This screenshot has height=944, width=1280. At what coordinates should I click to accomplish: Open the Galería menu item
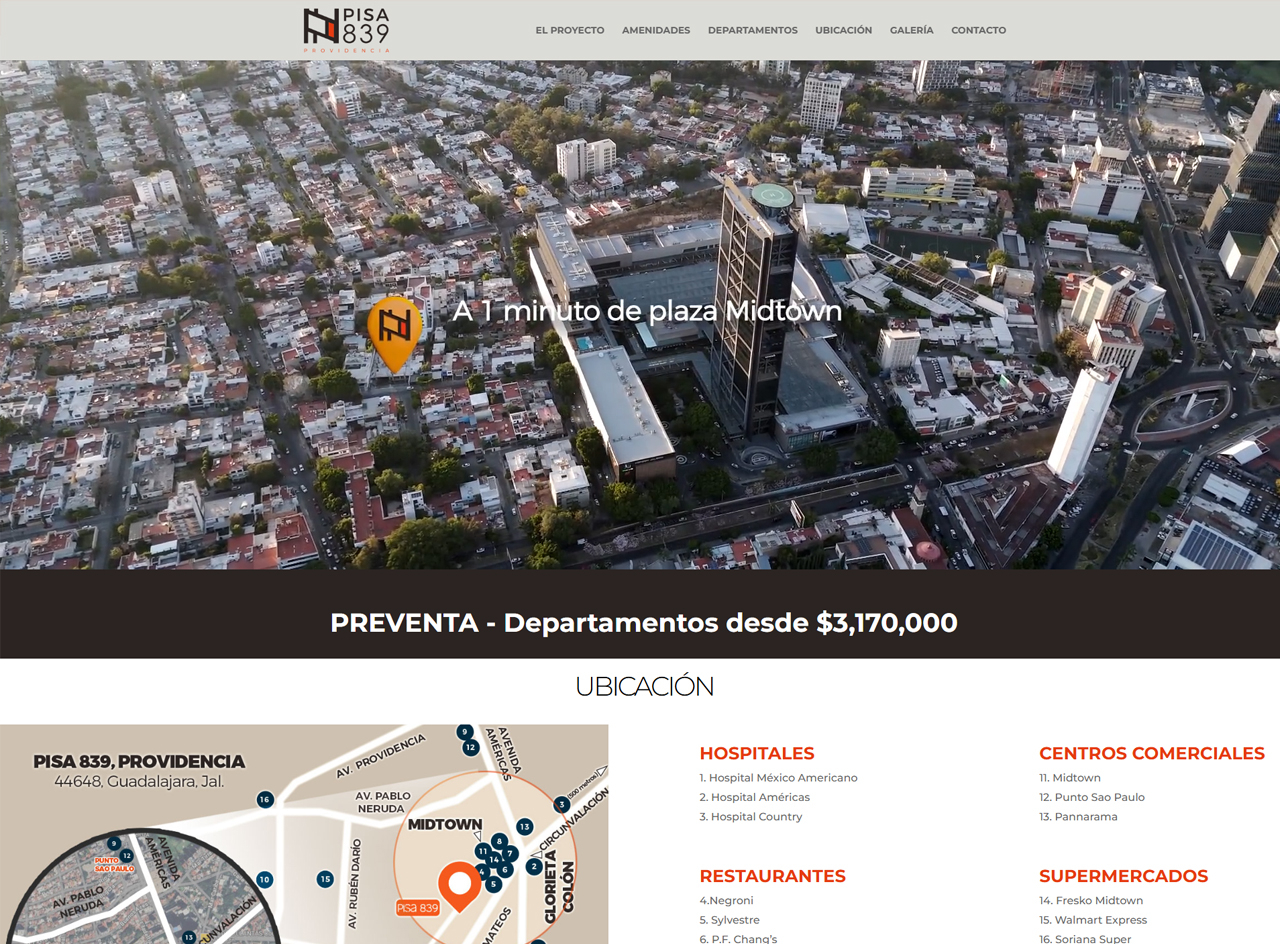point(912,30)
